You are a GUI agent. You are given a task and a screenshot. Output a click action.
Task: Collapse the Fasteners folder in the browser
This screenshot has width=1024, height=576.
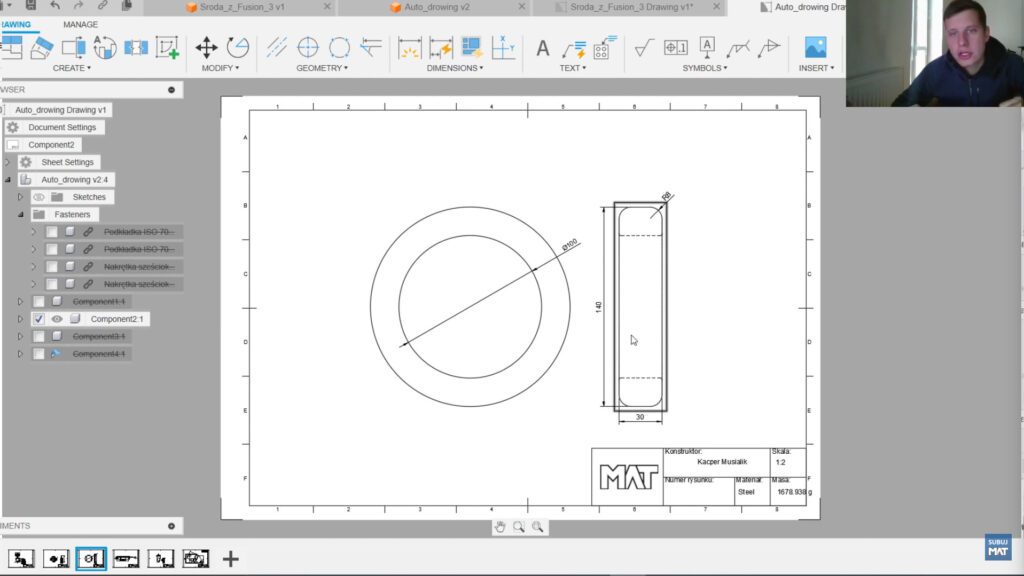[21, 213]
